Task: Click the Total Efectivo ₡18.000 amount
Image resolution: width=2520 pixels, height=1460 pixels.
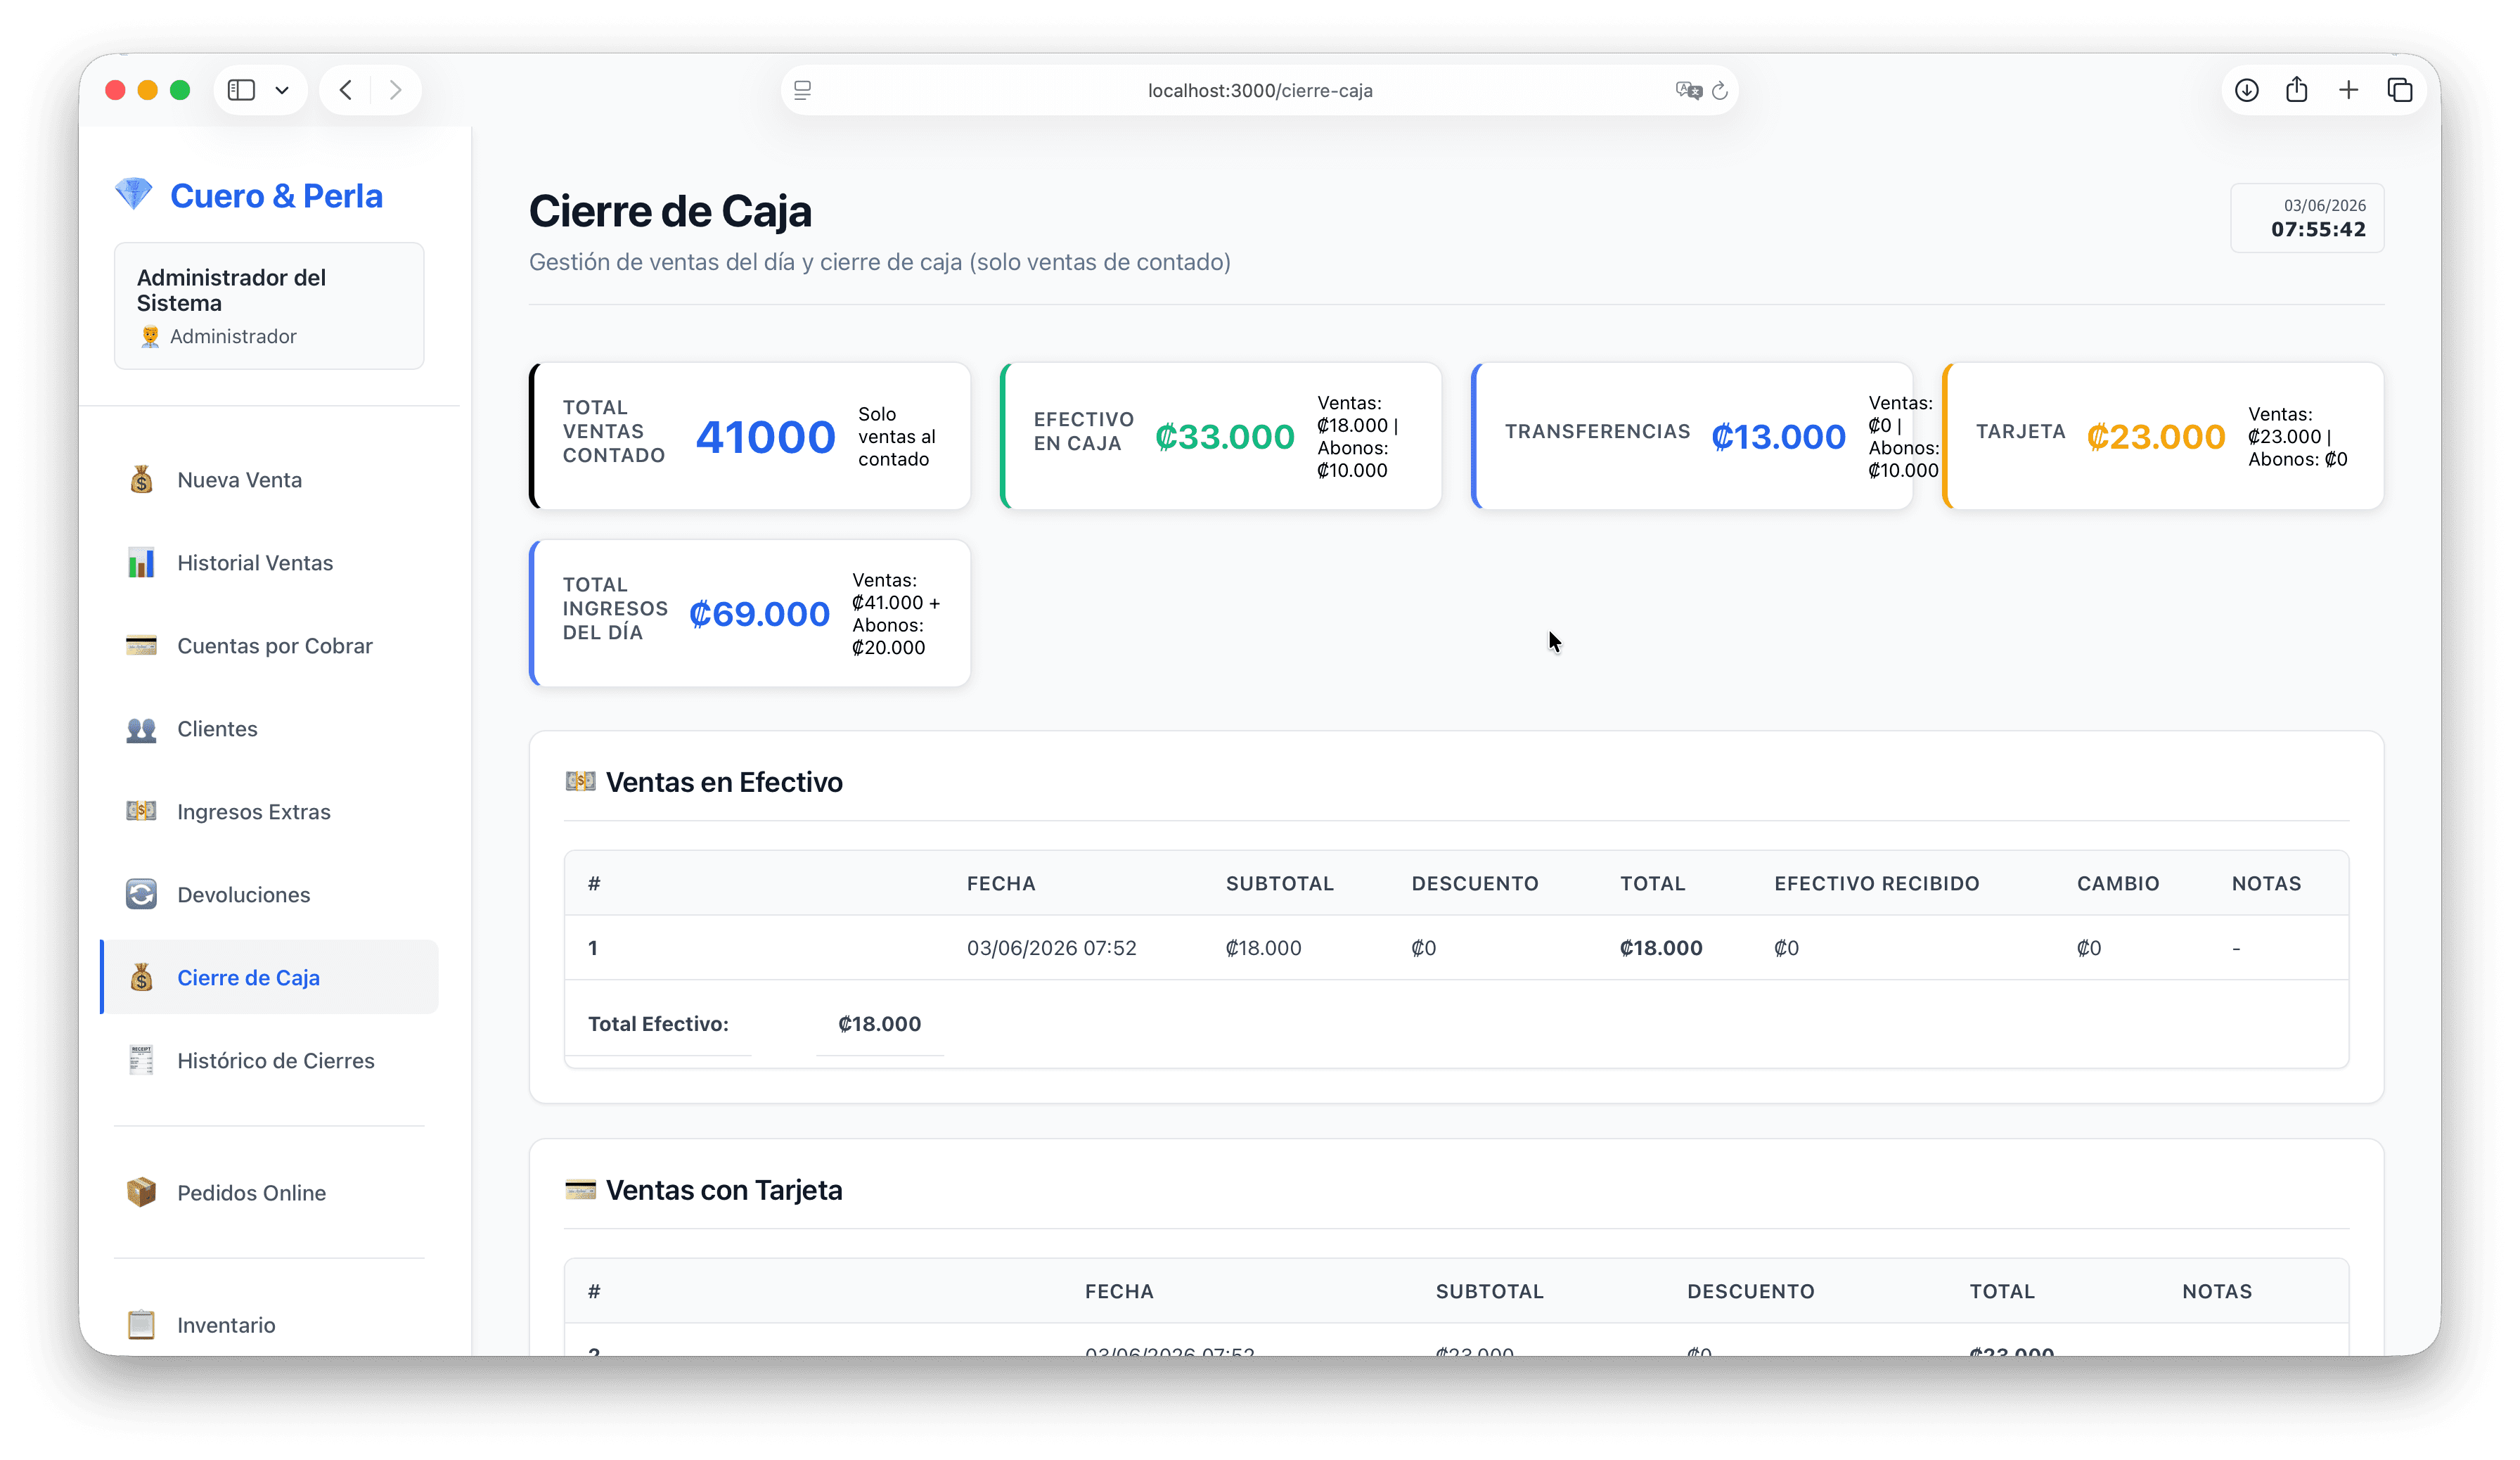Action: click(x=879, y=1023)
